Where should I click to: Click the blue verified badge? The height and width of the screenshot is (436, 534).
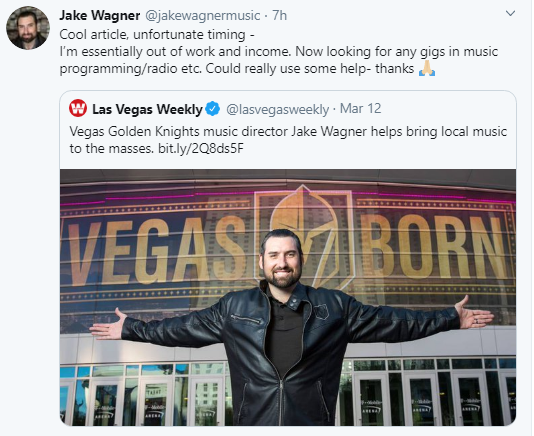click(213, 109)
